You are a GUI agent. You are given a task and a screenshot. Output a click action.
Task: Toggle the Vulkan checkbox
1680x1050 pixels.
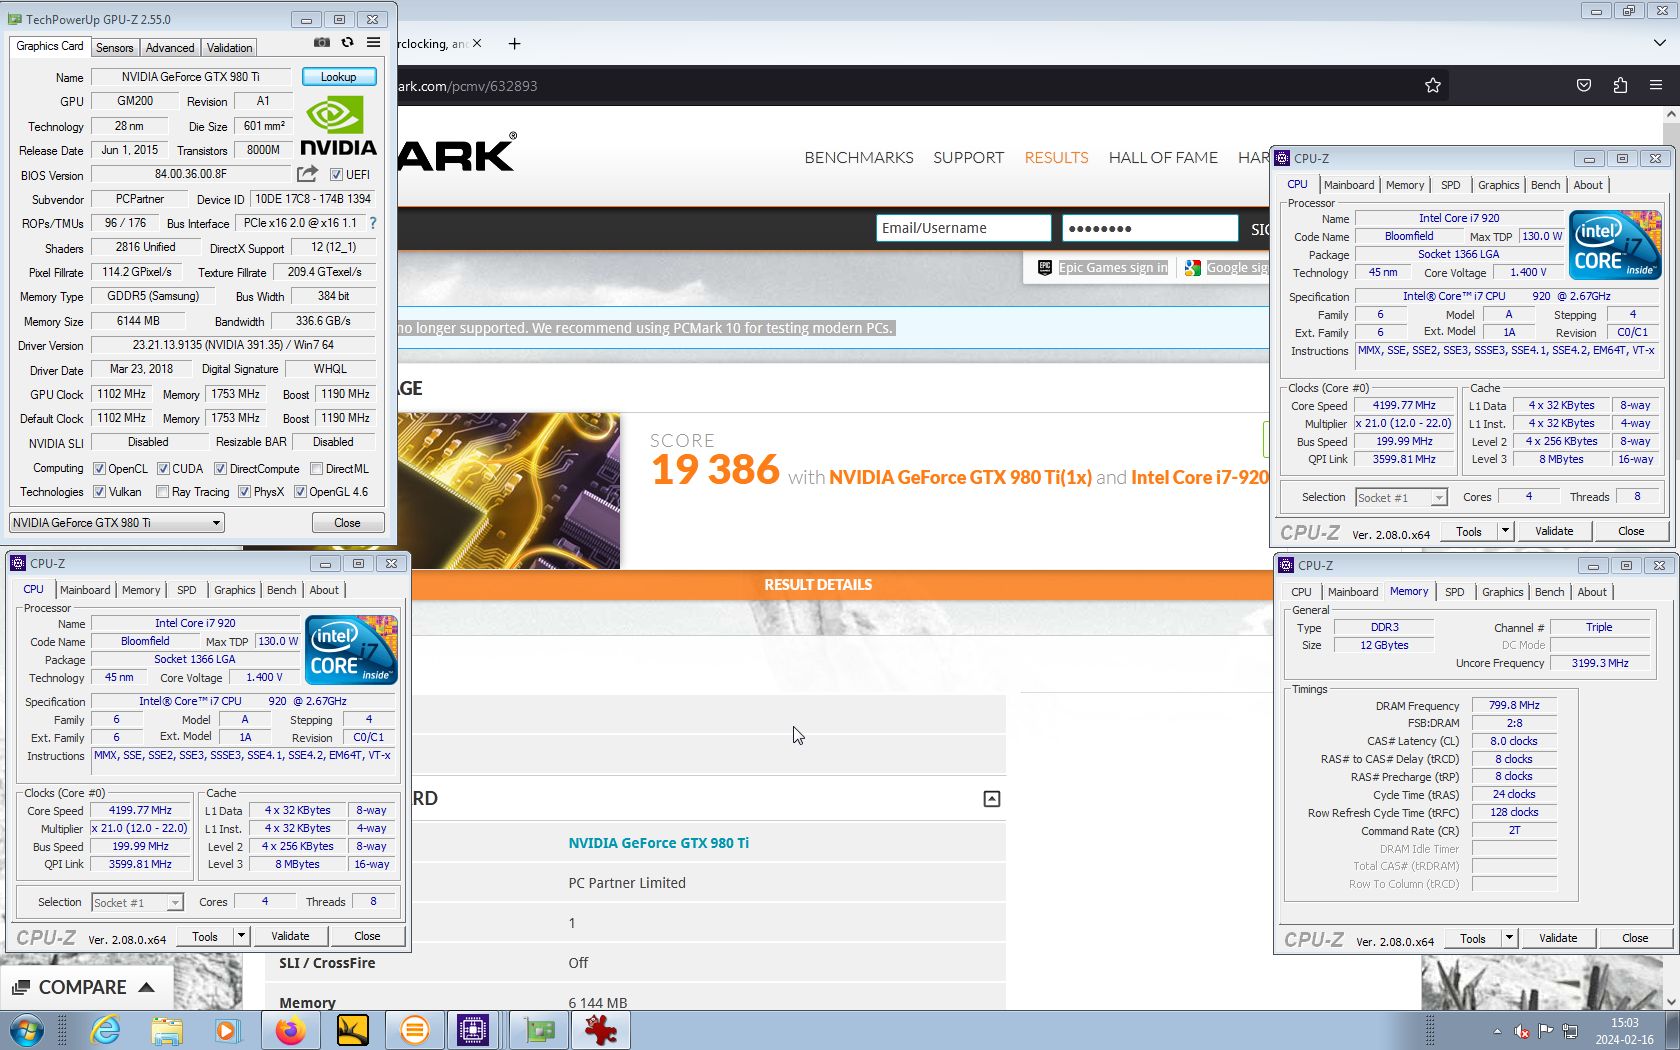pyautogui.click(x=99, y=491)
